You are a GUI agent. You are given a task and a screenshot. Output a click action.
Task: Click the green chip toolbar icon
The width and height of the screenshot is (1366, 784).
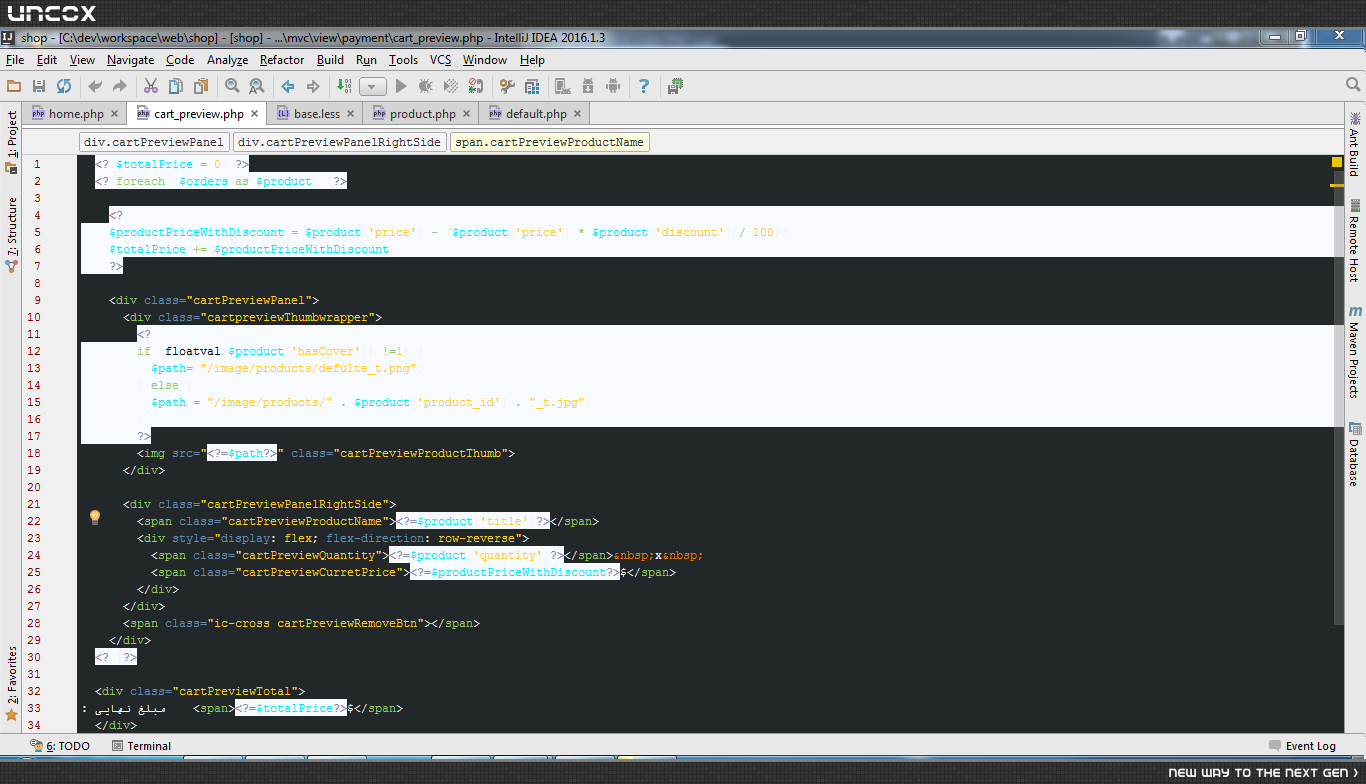(x=676, y=87)
